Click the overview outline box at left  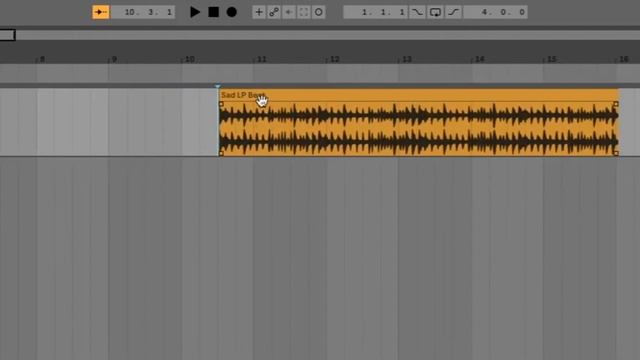7,35
